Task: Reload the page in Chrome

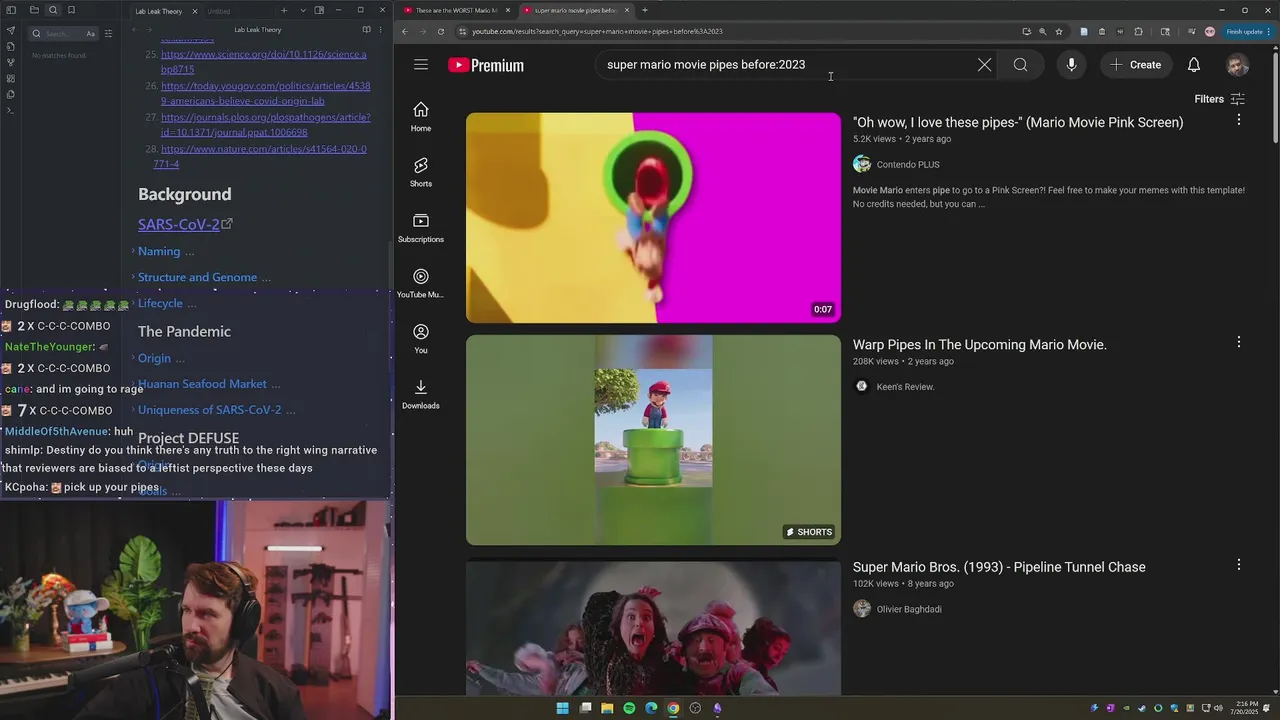Action: coord(441,31)
